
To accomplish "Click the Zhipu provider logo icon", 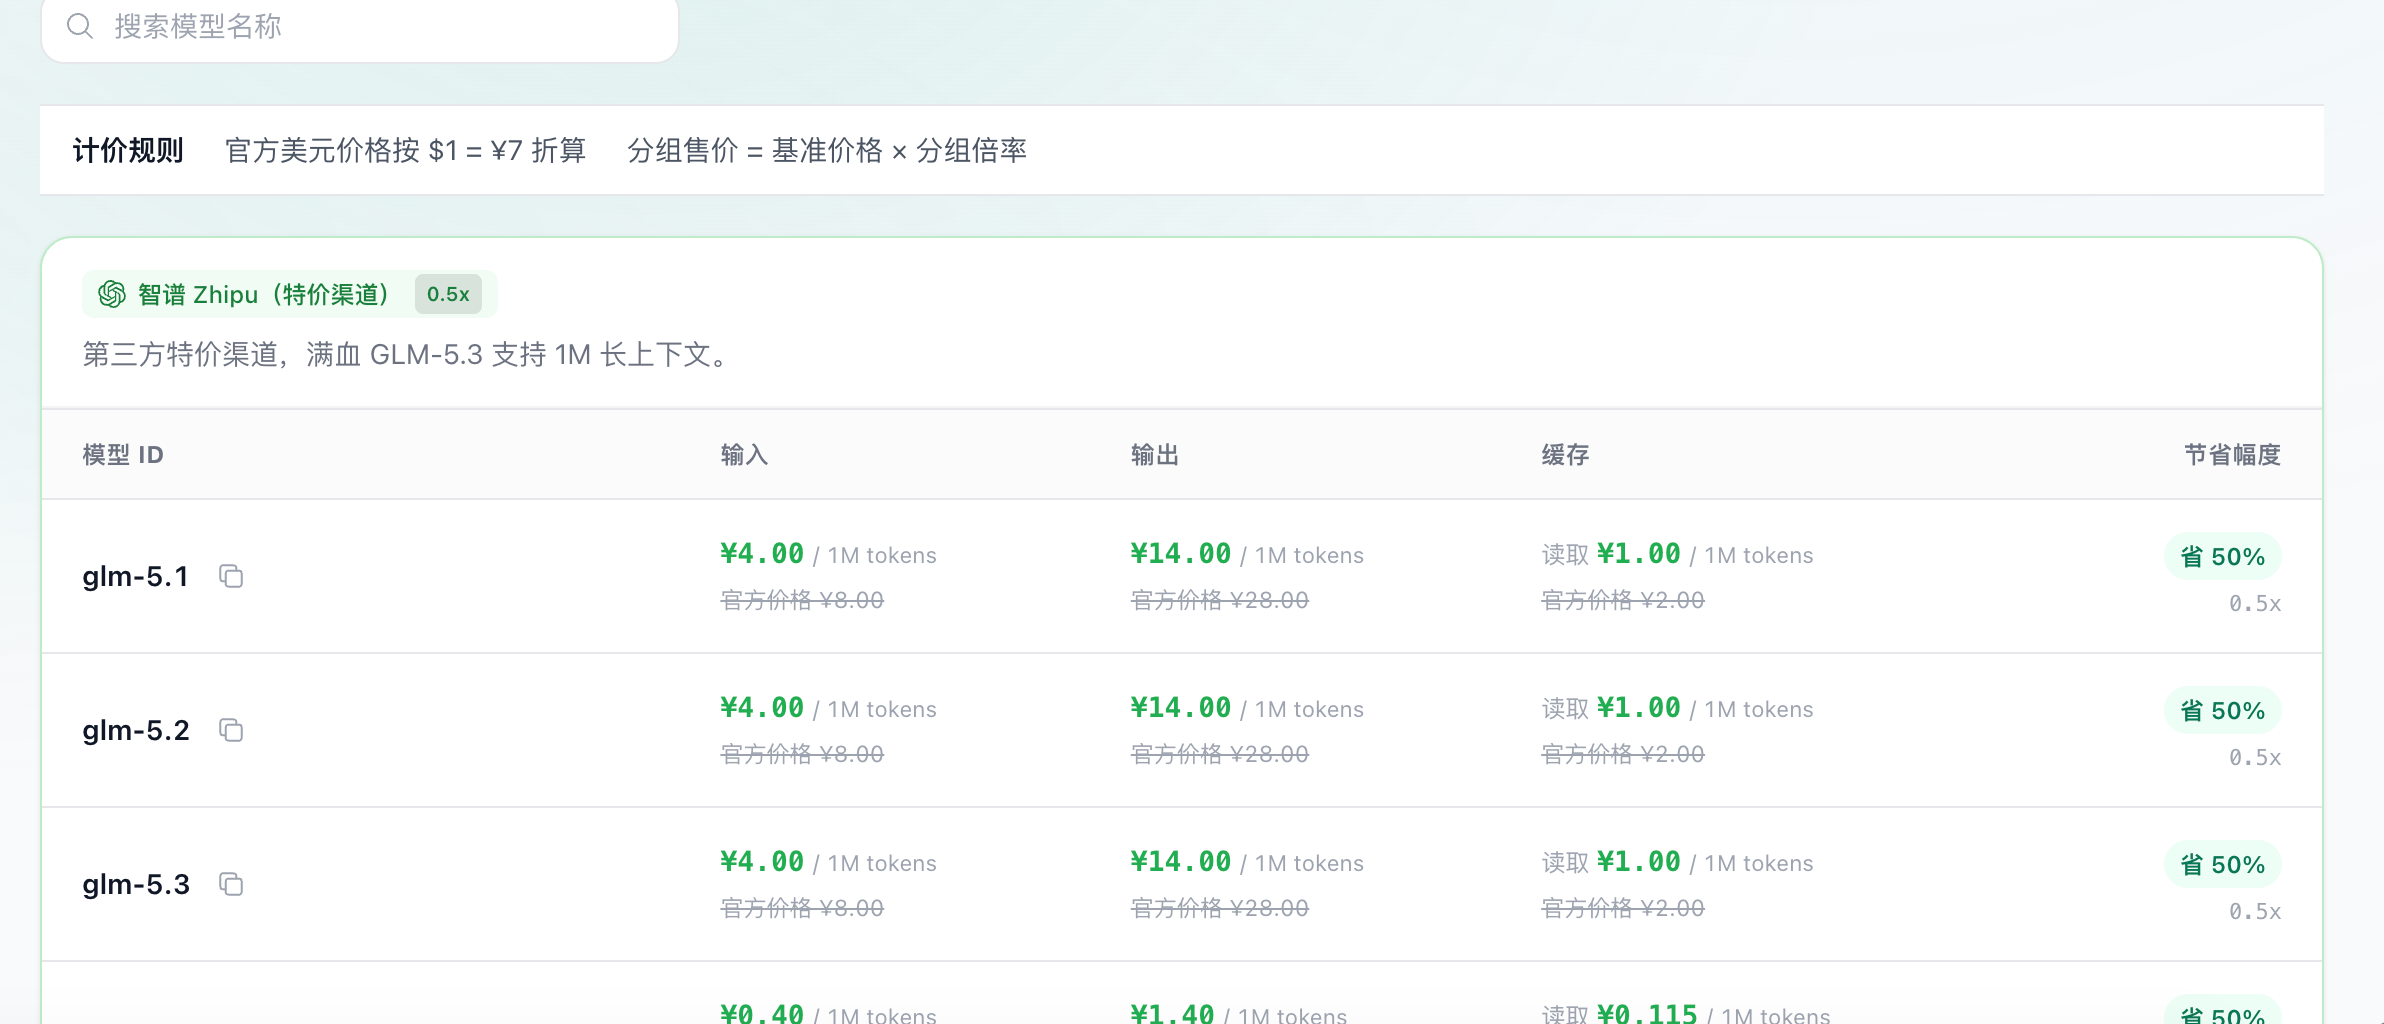I will (112, 294).
